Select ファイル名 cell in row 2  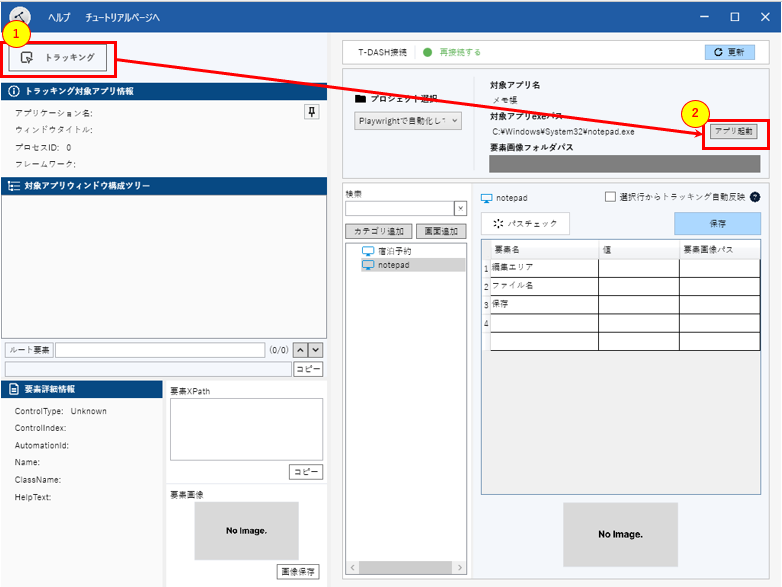click(x=545, y=286)
